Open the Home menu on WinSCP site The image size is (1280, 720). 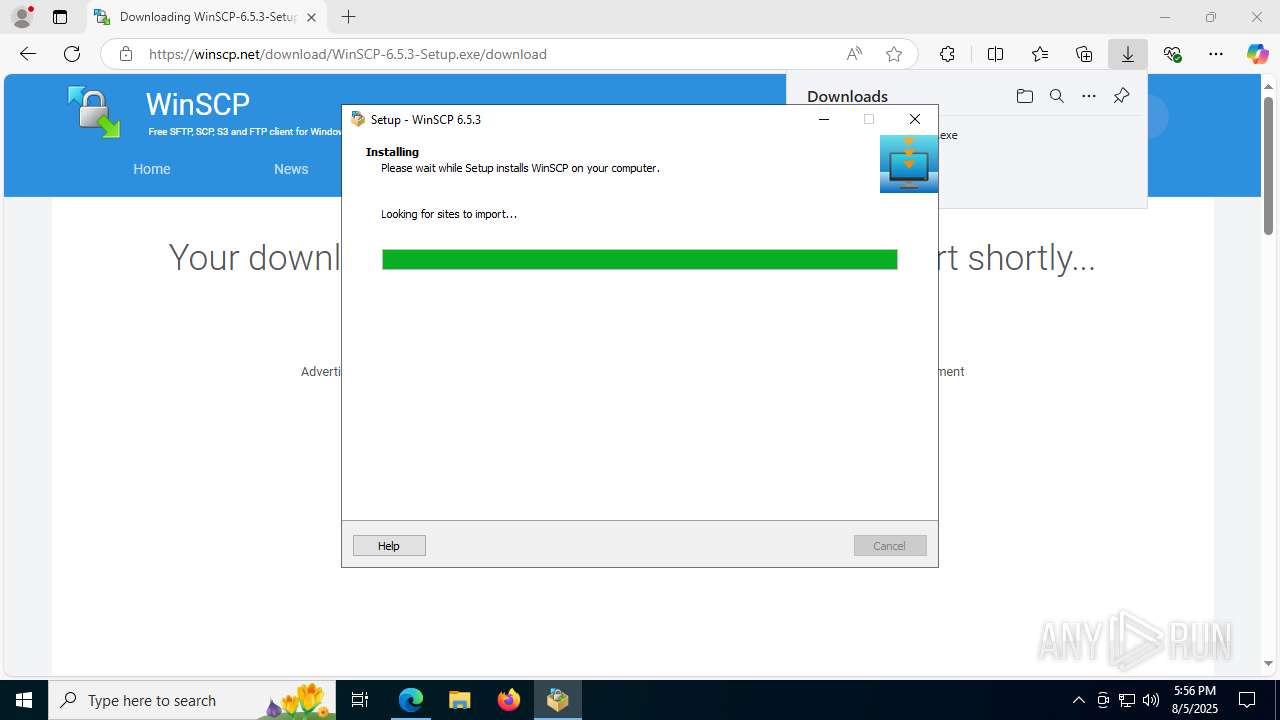pos(152,169)
